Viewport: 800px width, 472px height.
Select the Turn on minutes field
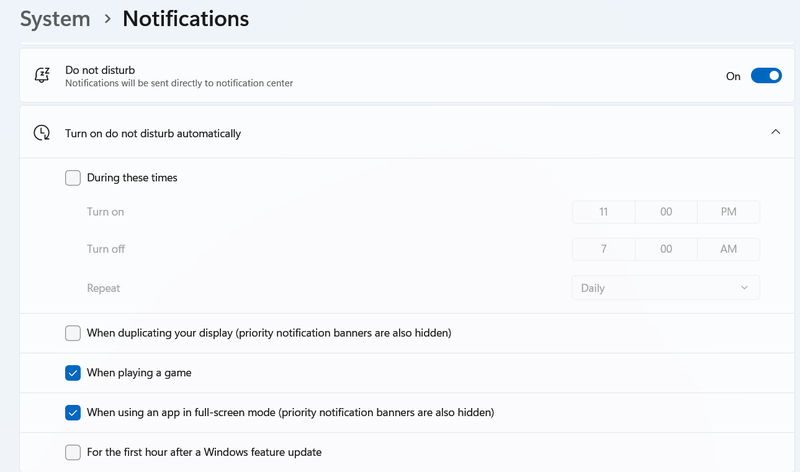(666, 212)
